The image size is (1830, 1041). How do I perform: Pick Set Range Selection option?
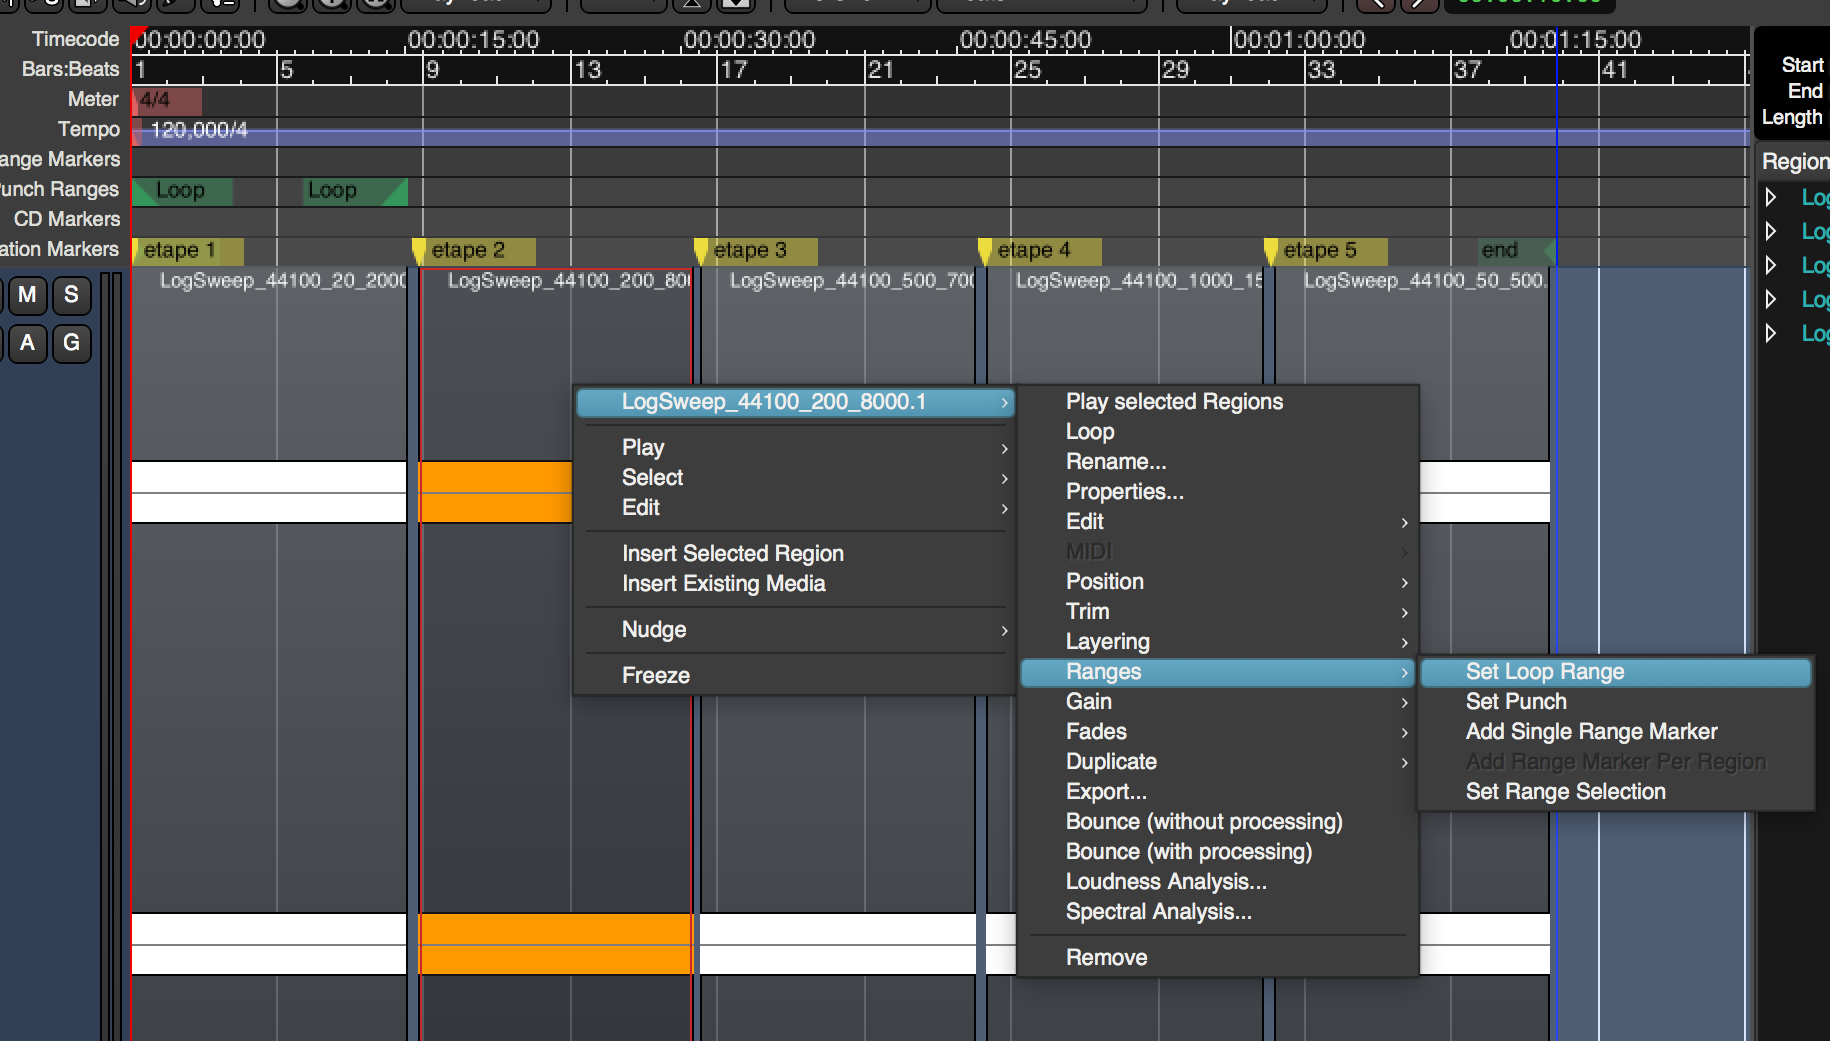(1565, 792)
